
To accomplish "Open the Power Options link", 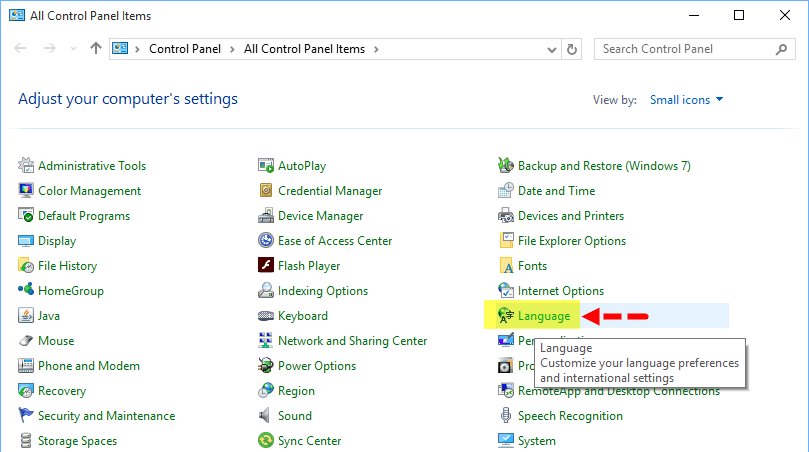I will pos(316,366).
